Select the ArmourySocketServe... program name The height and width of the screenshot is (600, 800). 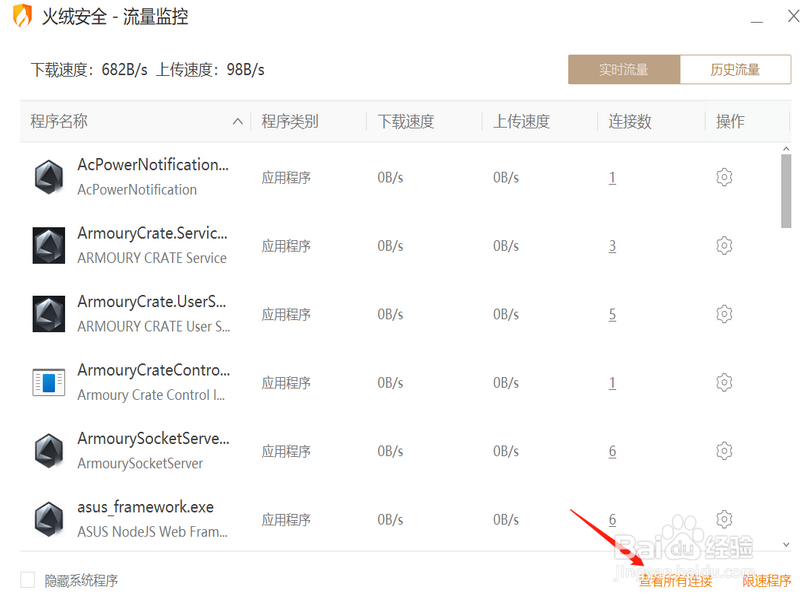(x=153, y=438)
